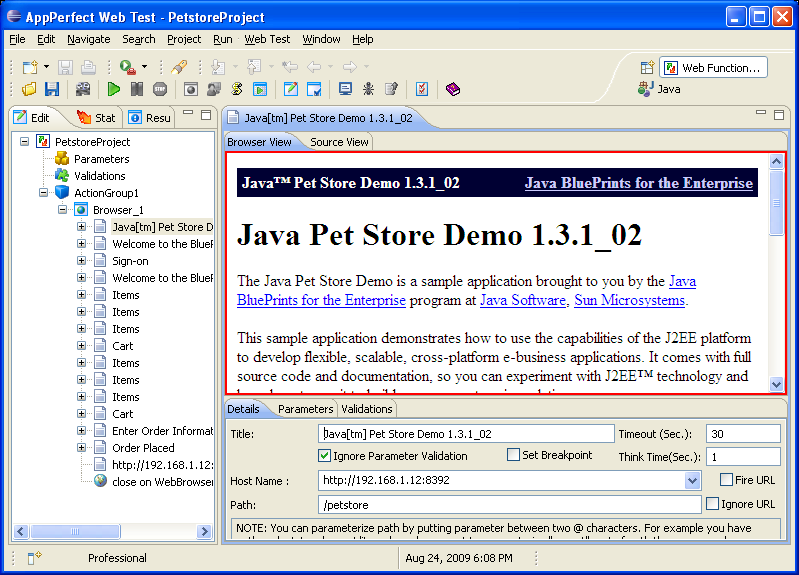The width and height of the screenshot is (799, 575).
Task: Open the Stat view tab
Action: pyautogui.click(x=96, y=118)
